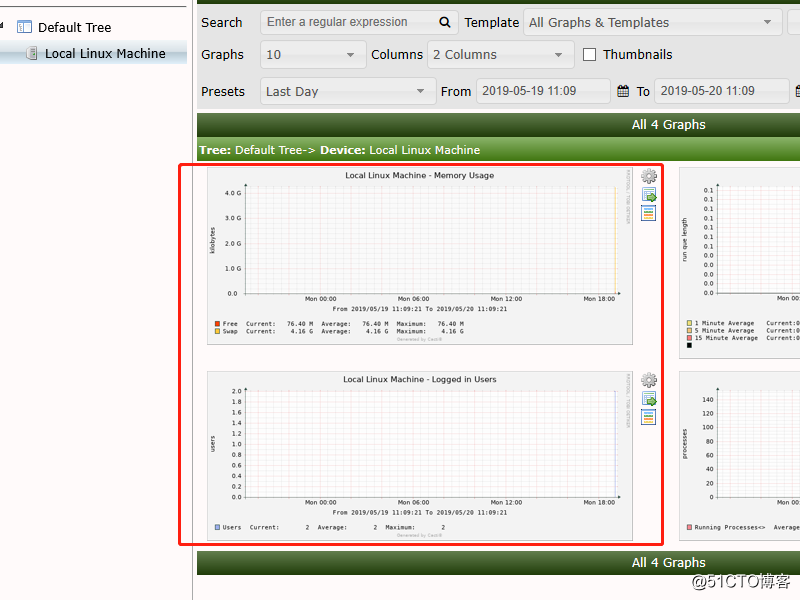Open the Graphs count dropdown
This screenshot has width=800, height=600.
point(313,55)
